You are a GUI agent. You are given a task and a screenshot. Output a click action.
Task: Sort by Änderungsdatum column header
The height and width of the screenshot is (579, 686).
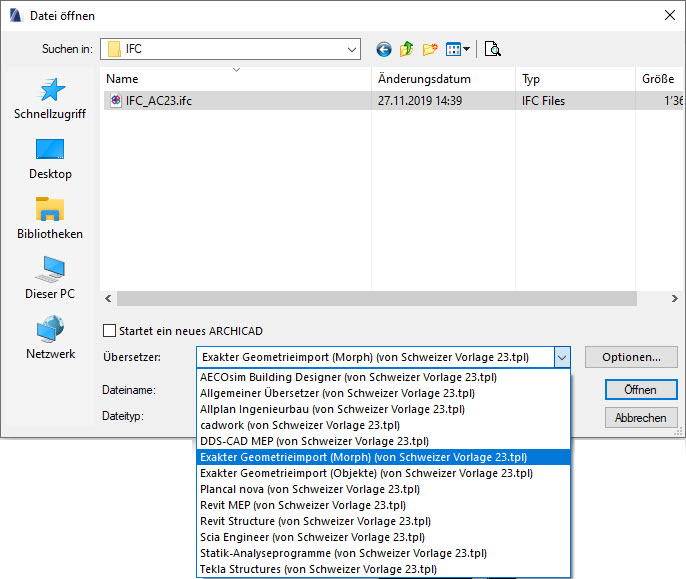tap(443, 79)
